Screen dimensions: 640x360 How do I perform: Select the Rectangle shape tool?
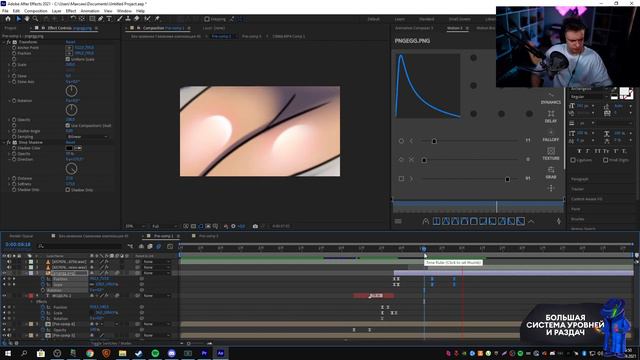coord(92,19)
